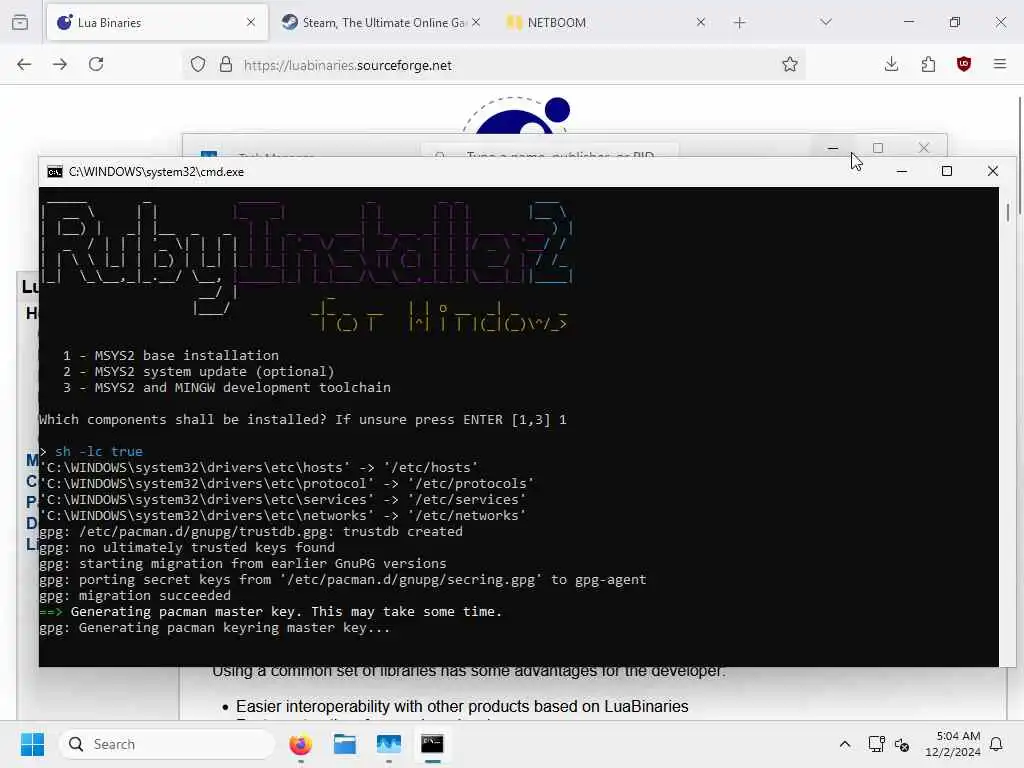Open the notifications bell icon
Viewport: 1024px width, 768px height.
coord(997,744)
